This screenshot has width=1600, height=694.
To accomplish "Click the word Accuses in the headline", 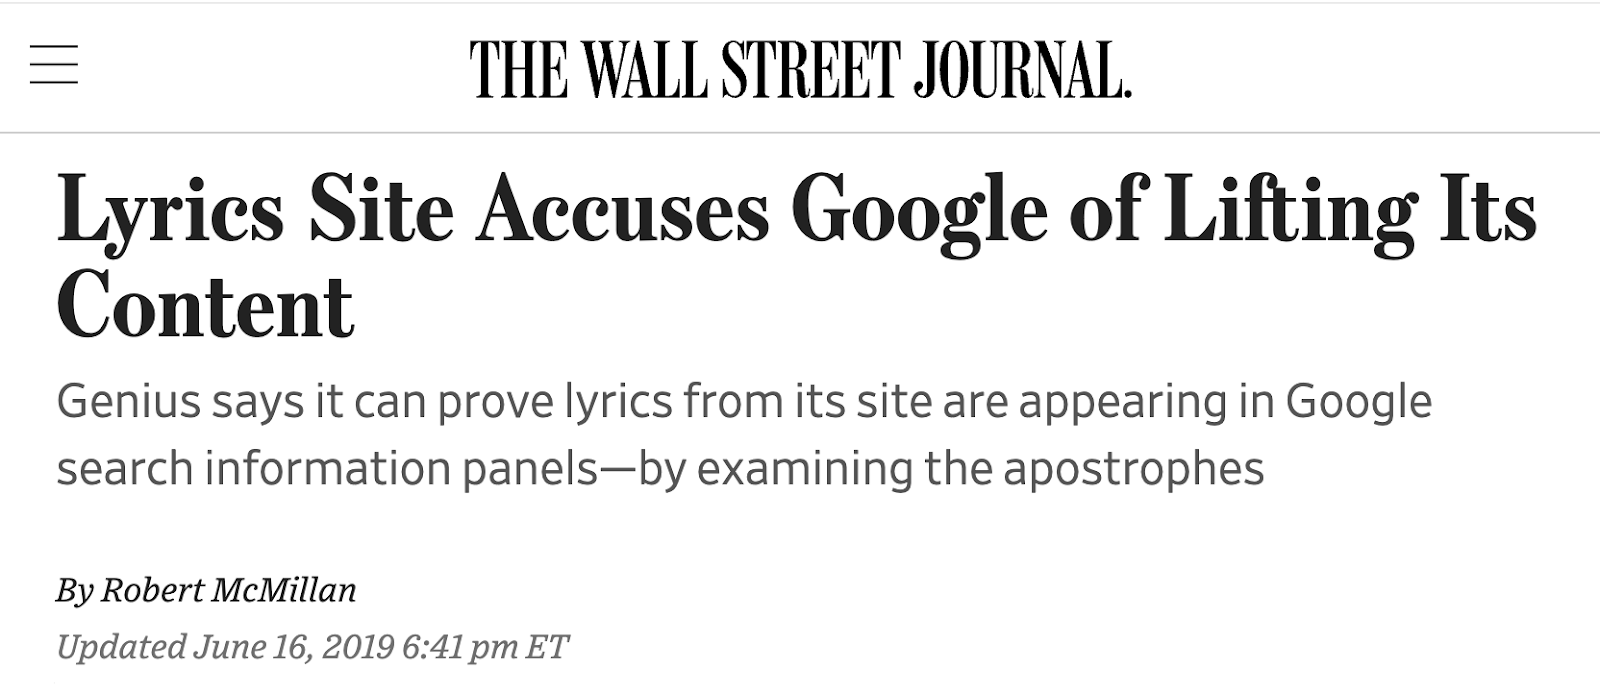I will point(623,213).
